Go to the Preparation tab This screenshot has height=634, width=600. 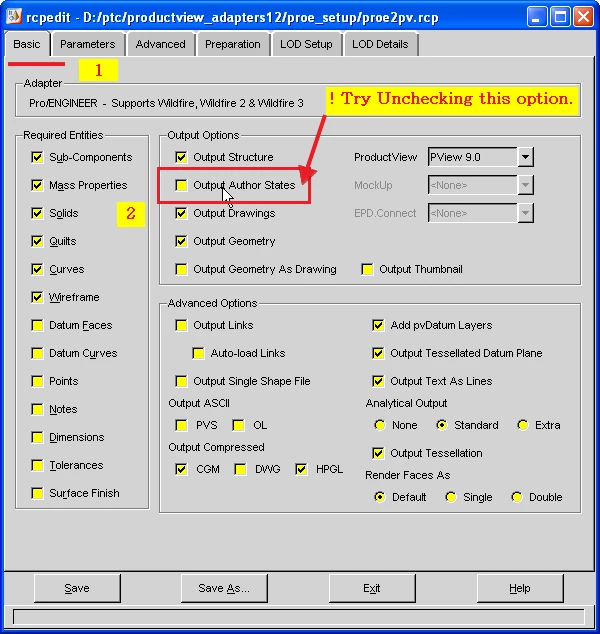[x=232, y=44]
